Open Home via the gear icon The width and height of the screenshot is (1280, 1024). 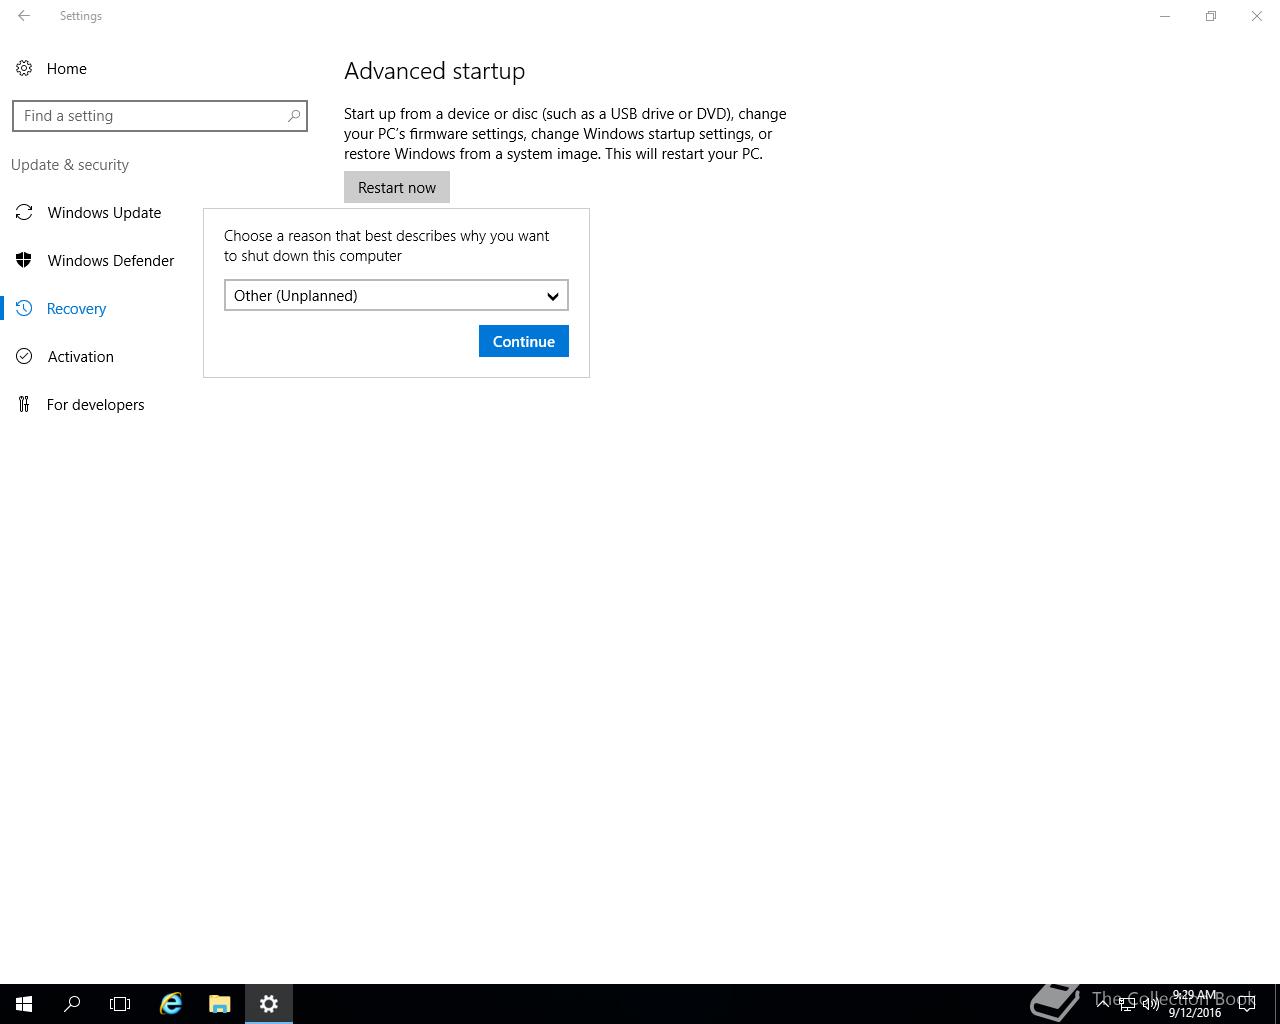[24, 68]
